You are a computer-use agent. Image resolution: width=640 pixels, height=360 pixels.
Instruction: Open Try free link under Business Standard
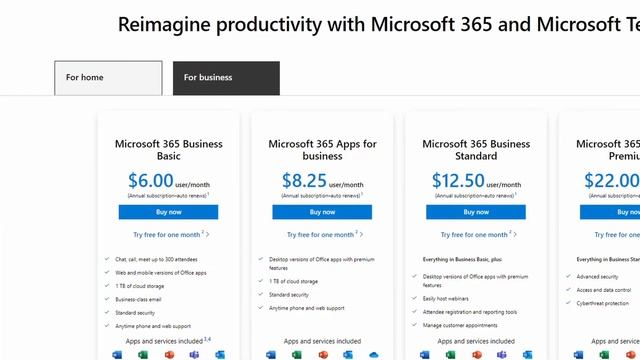click(478, 235)
